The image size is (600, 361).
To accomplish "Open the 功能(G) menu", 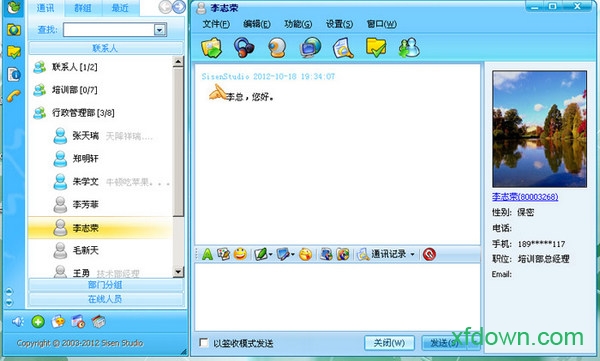I will pyautogui.click(x=298, y=24).
